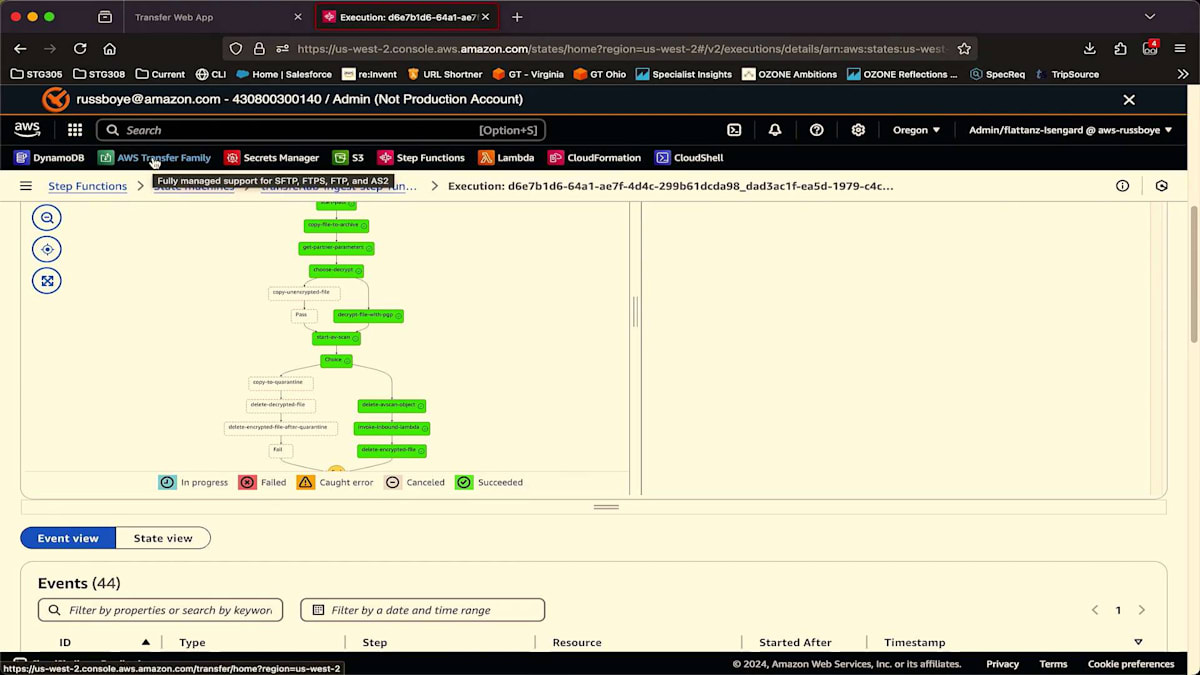Open the AWS services grid menu
The image size is (1200, 675).
(x=75, y=130)
